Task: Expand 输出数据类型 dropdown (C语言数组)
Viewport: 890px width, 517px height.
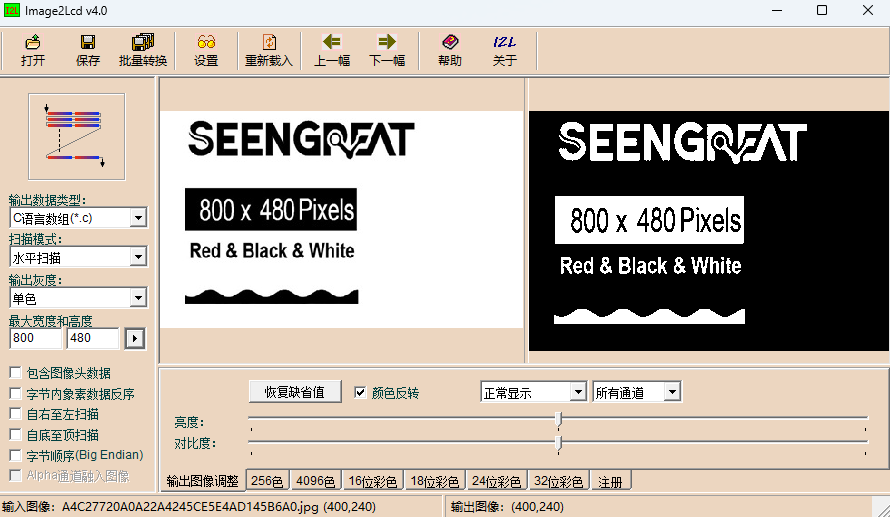Action: 138,218
